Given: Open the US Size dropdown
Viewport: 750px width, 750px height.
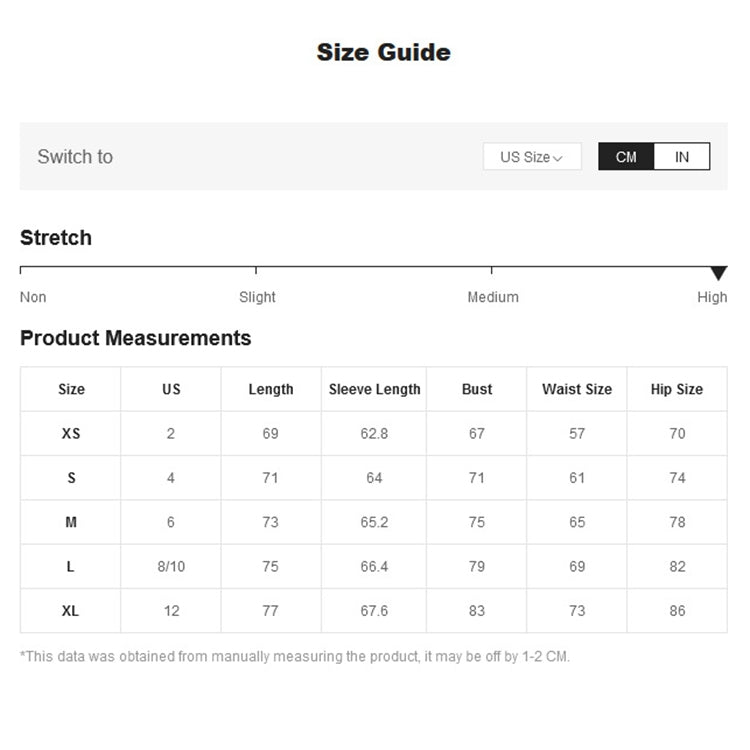Looking at the screenshot, I should [531, 157].
